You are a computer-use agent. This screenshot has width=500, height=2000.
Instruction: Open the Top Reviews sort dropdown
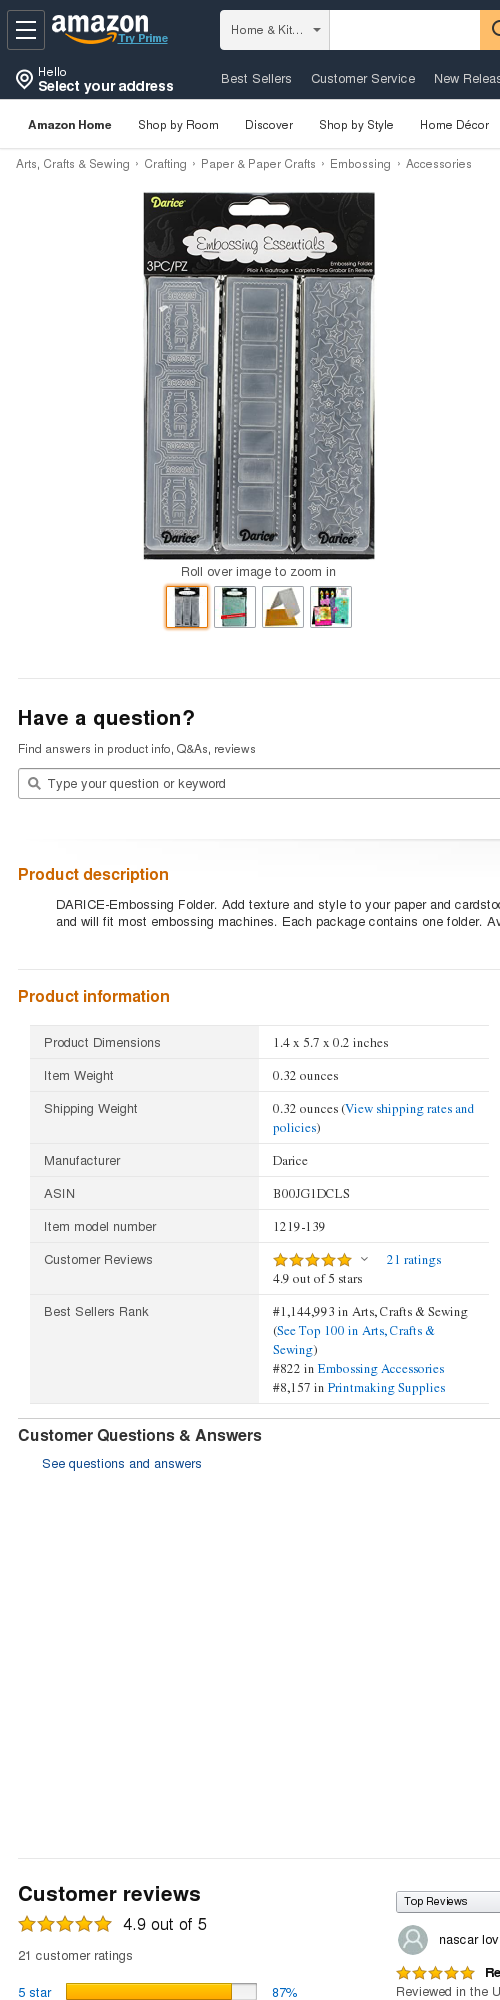pyautogui.click(x=448, y=1901)
